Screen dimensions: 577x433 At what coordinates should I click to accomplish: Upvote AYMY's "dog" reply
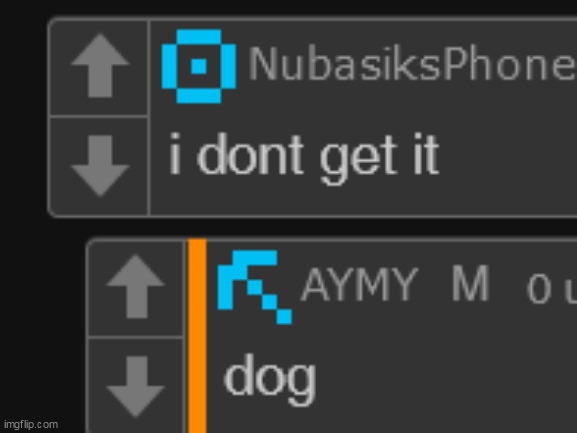point(135,286)
